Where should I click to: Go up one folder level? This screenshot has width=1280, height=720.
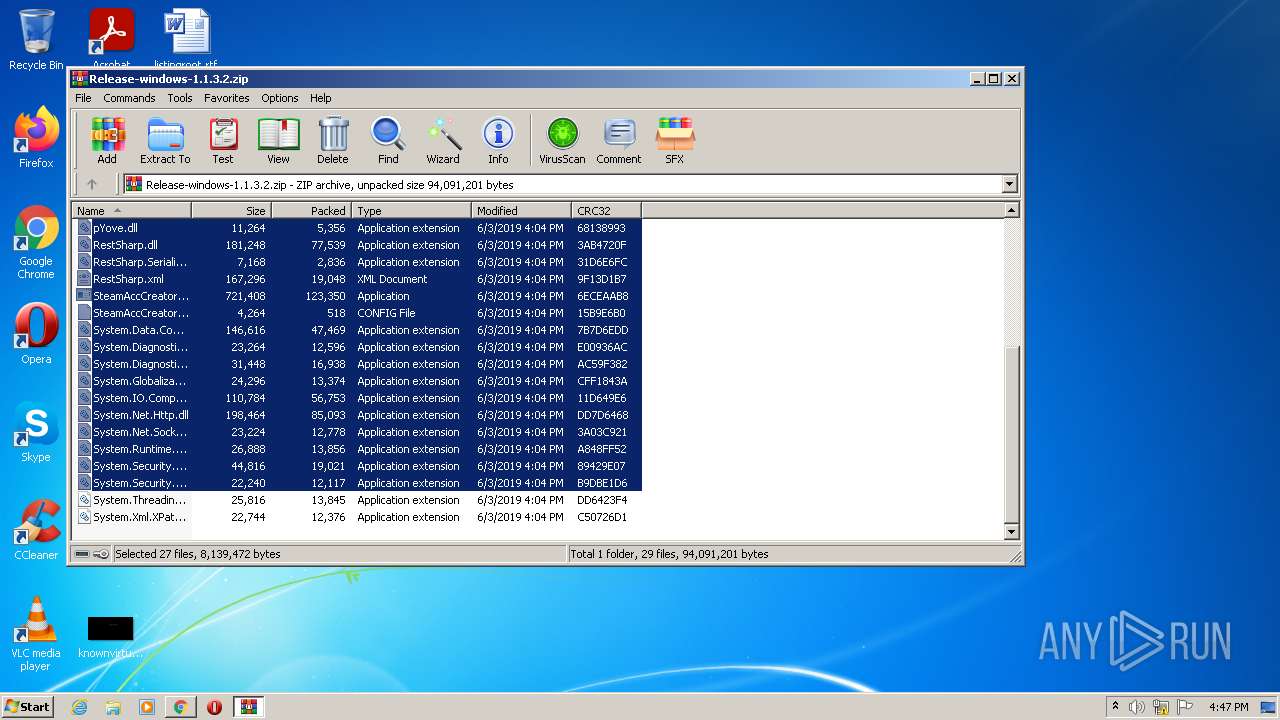pyautogui.click(x=92, y=184)
